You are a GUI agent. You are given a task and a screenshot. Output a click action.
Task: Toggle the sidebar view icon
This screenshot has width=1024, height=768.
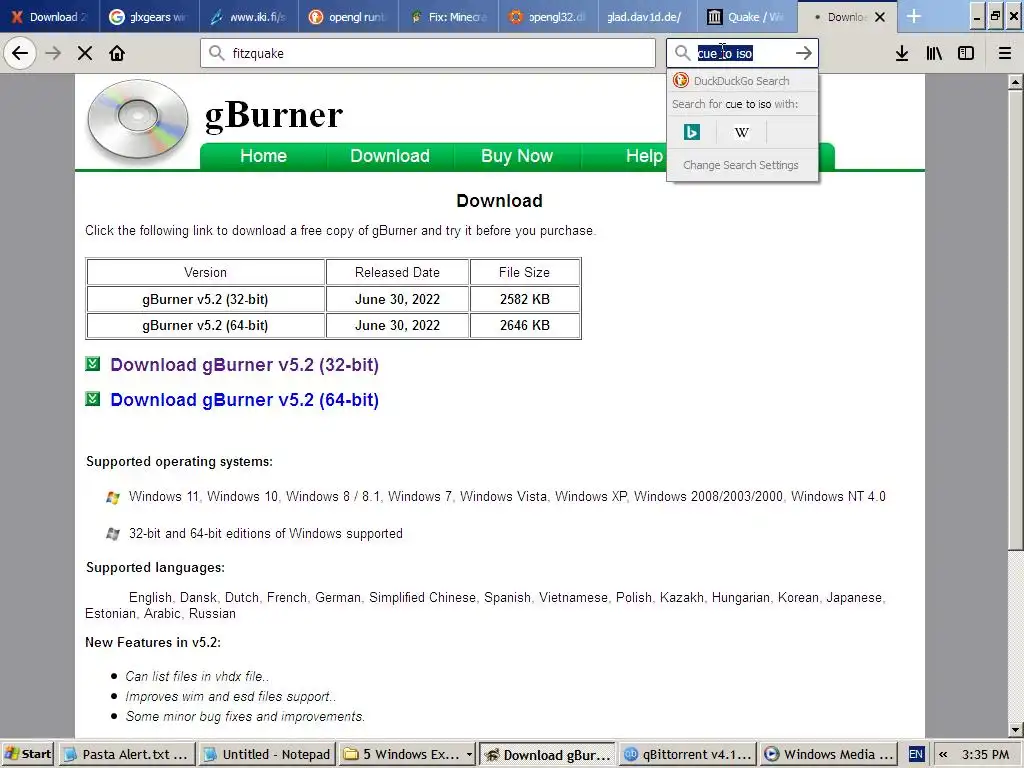[966, 53]
